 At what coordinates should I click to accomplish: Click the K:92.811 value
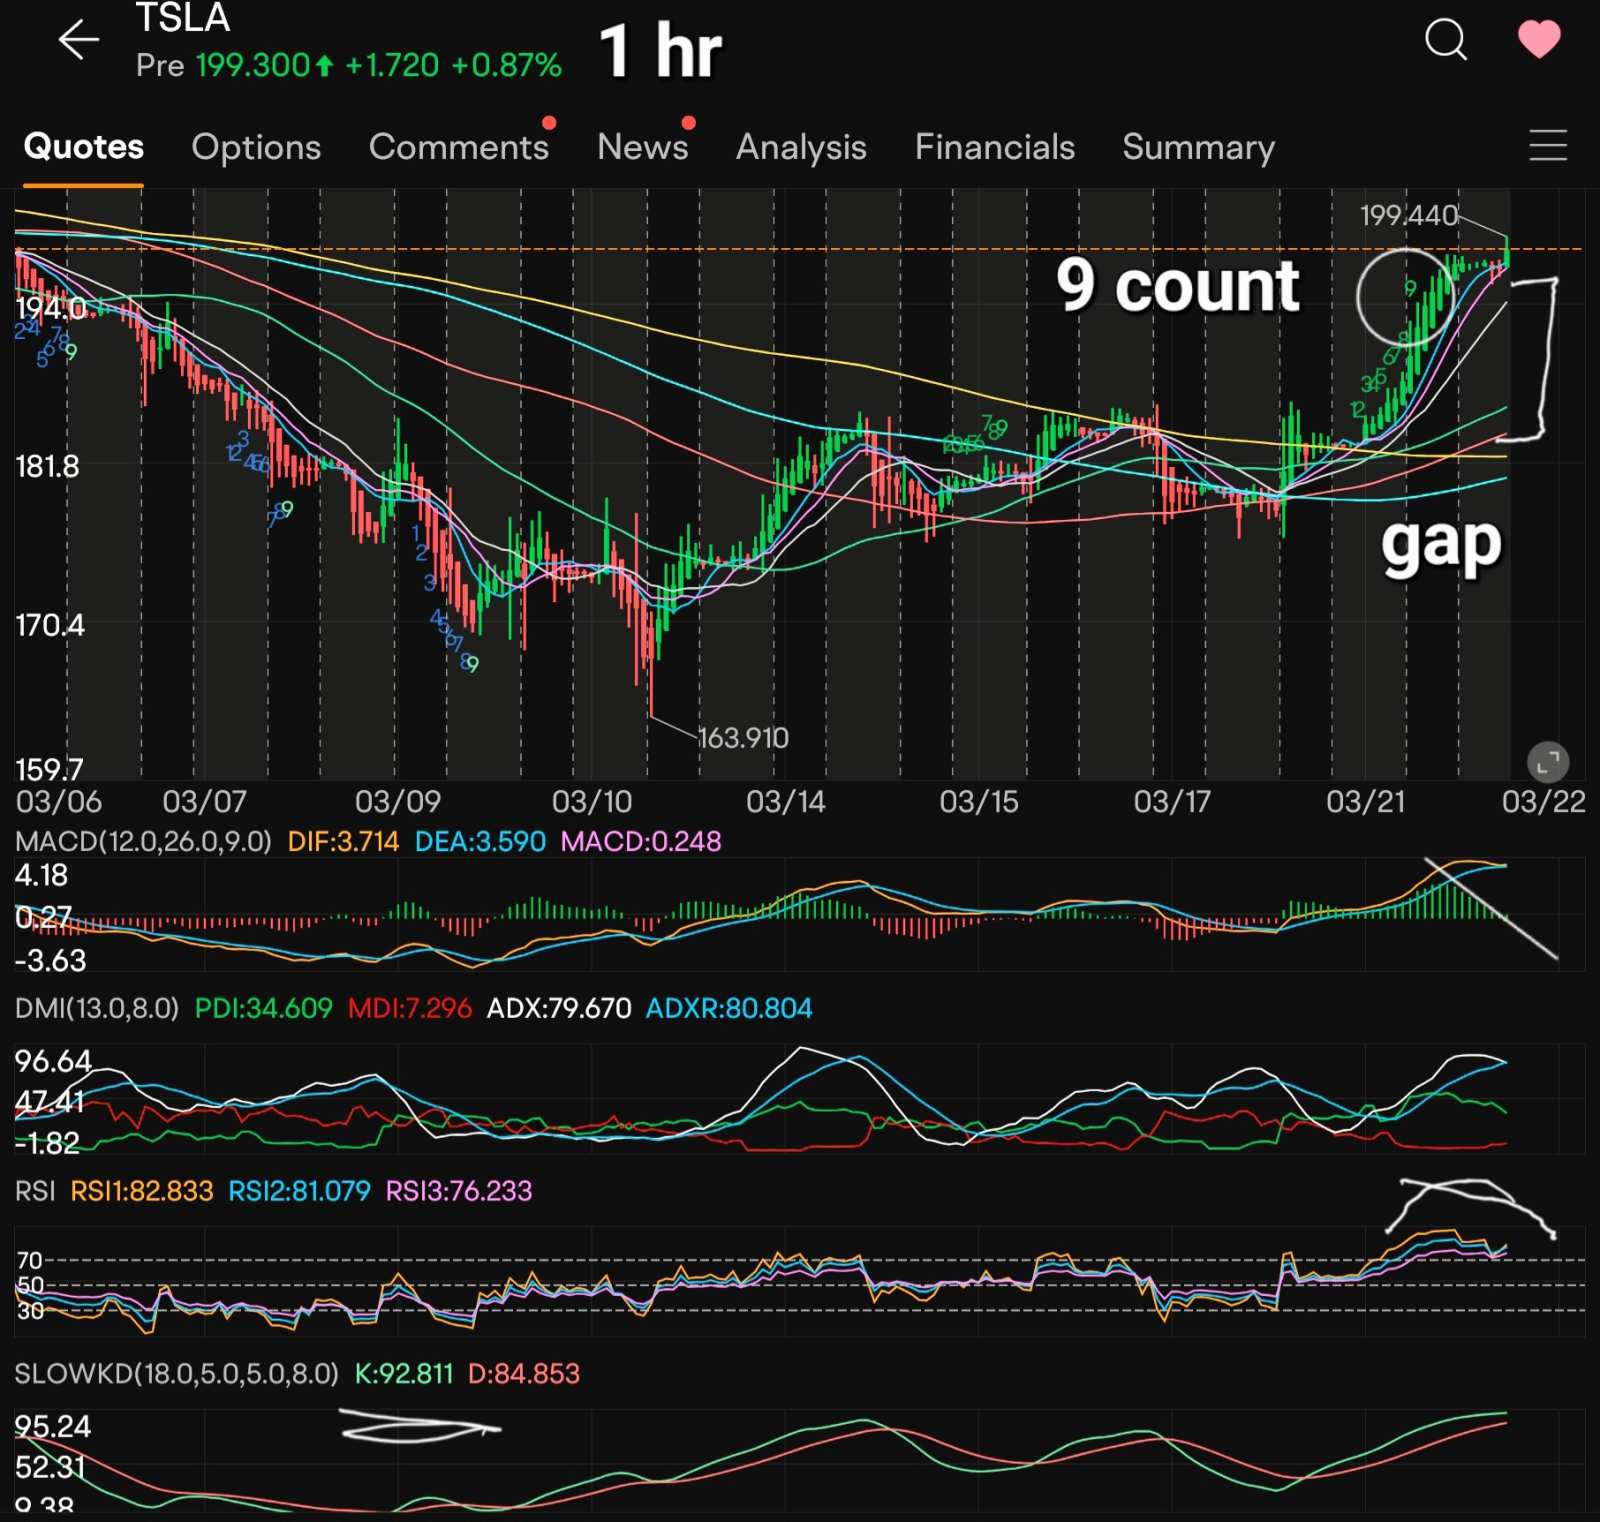pyautogui.click(x=404, y=1374)
